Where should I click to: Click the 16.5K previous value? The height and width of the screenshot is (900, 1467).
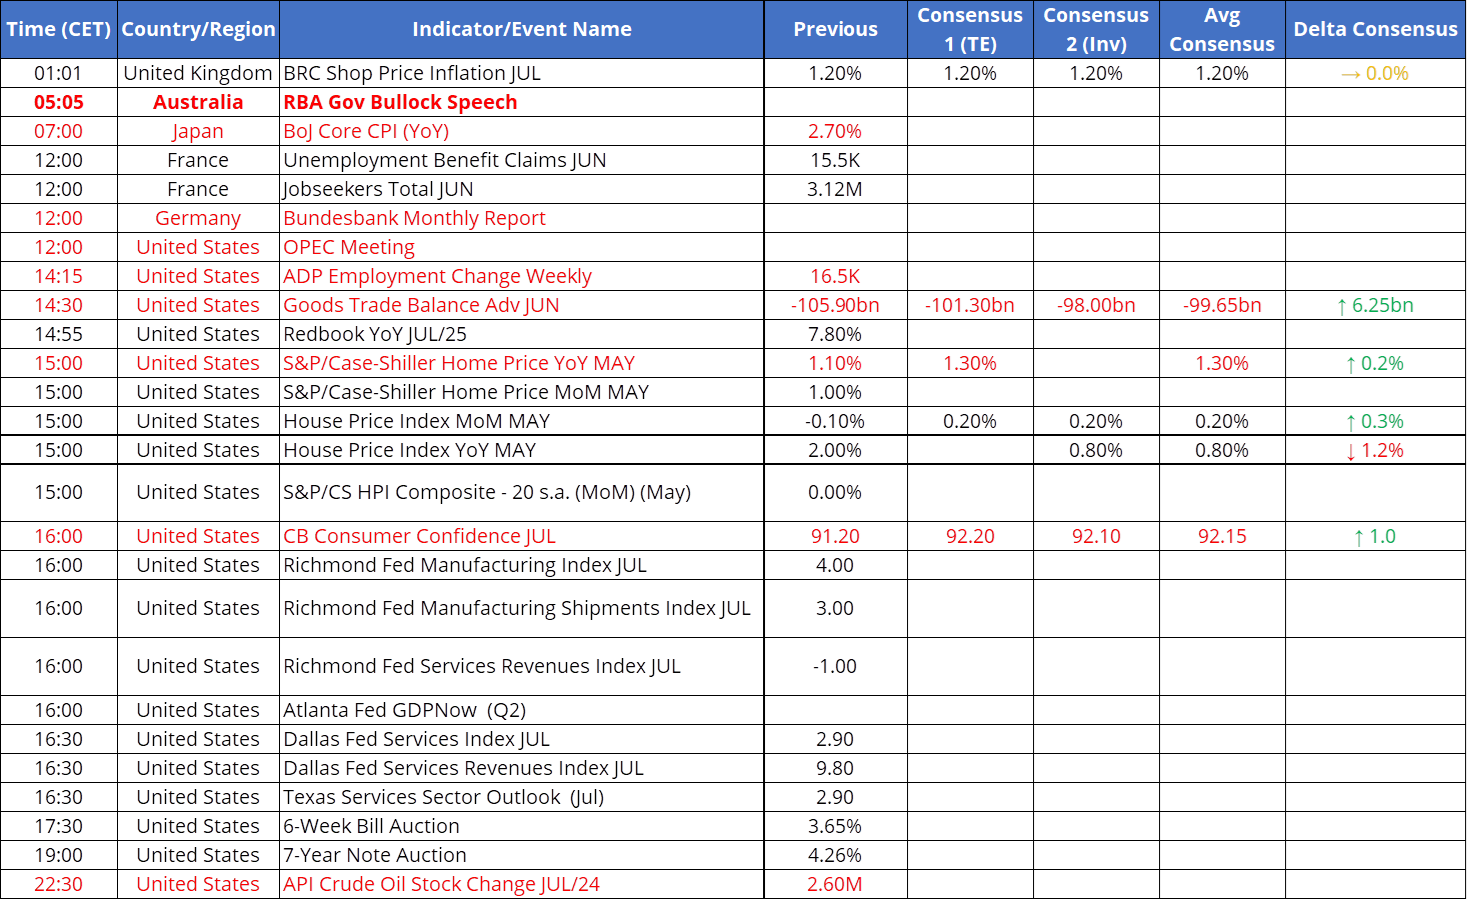(836, 276)
